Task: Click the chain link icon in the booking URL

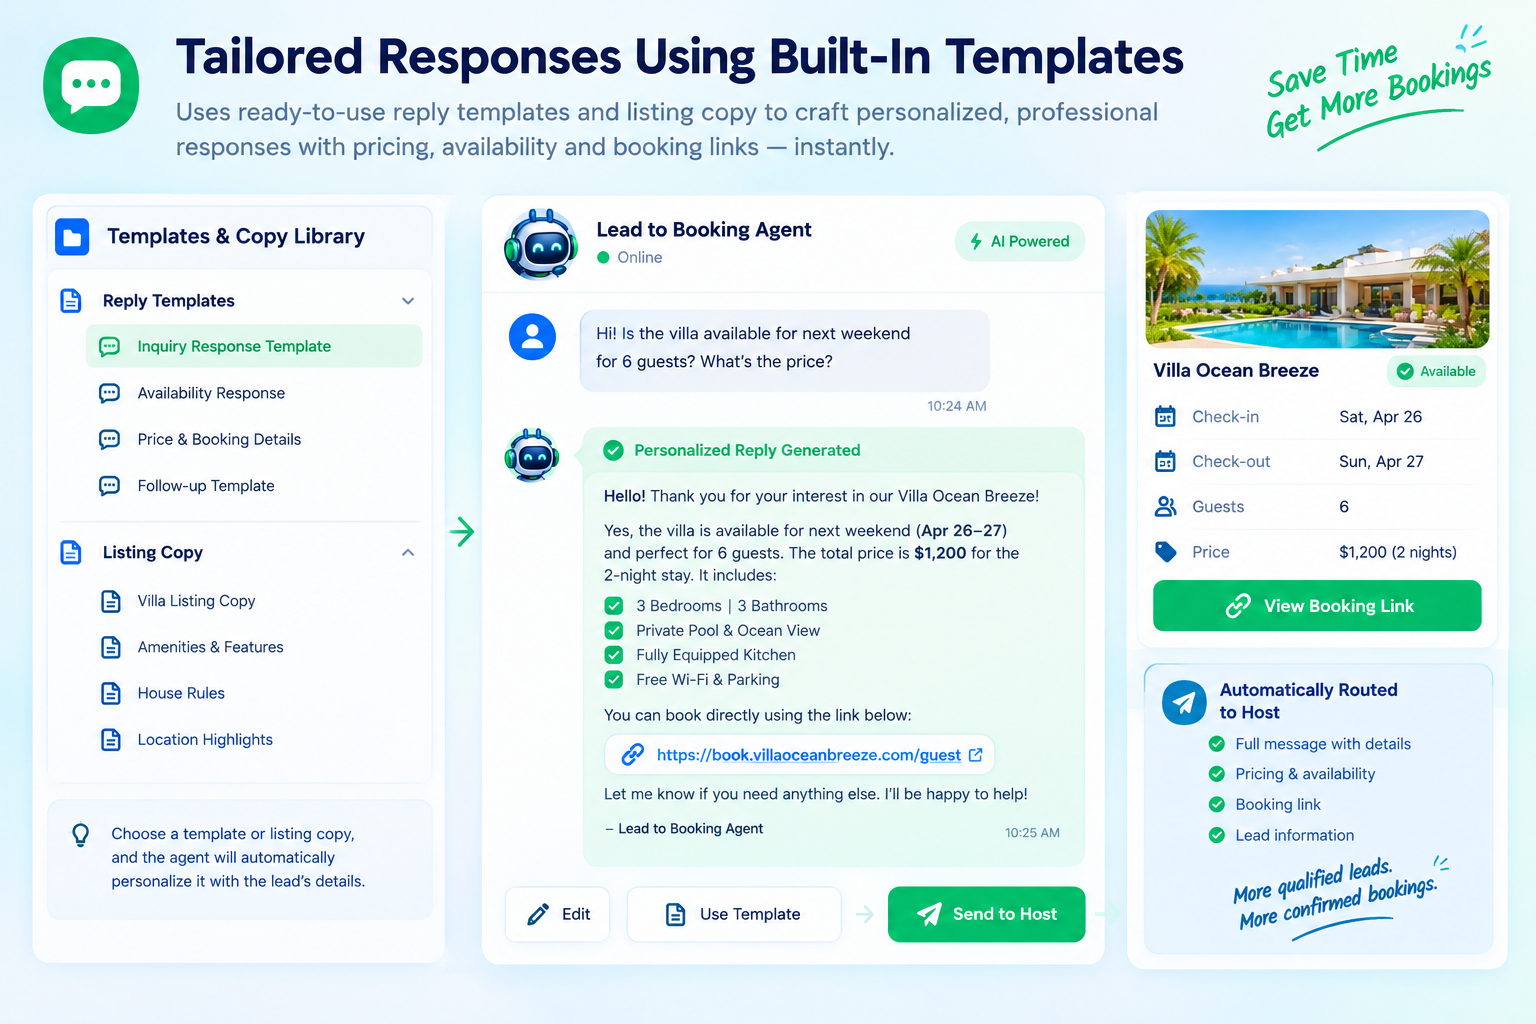Action: 633,755
